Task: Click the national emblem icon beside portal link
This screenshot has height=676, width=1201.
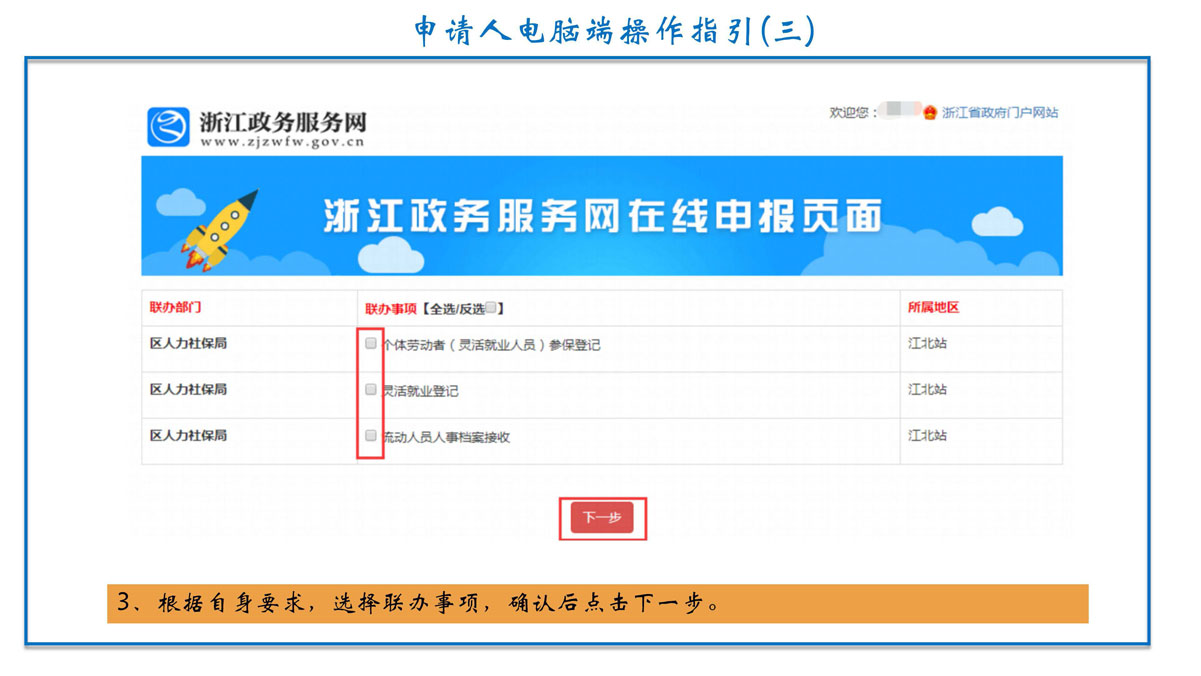Action: click(930, 113)
